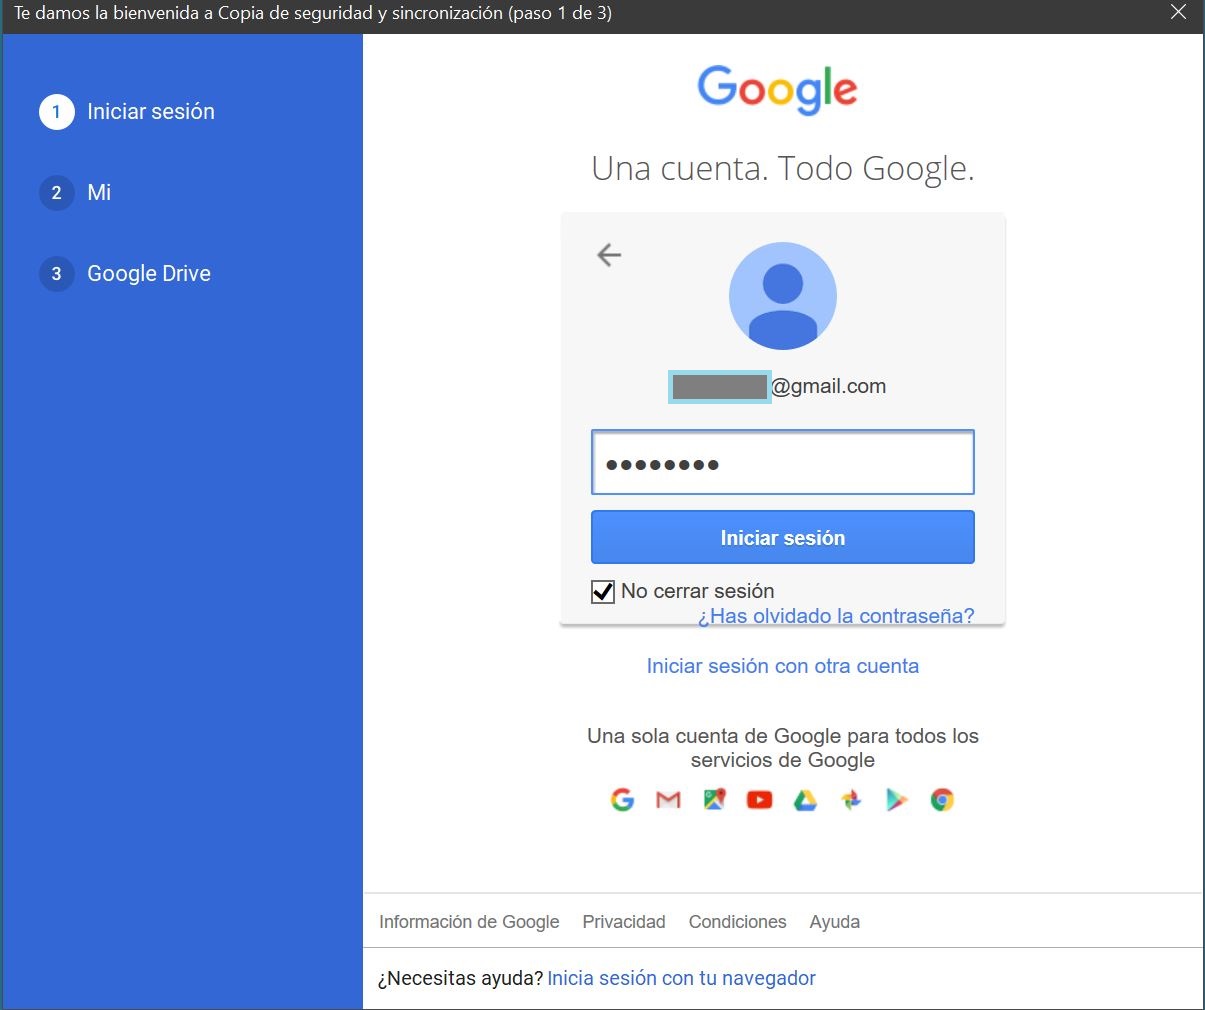The width and height of the screenshot is (1205, 1010).
Task: Click step 1 circle for Iniciar sesión
Action: point(57,112)
